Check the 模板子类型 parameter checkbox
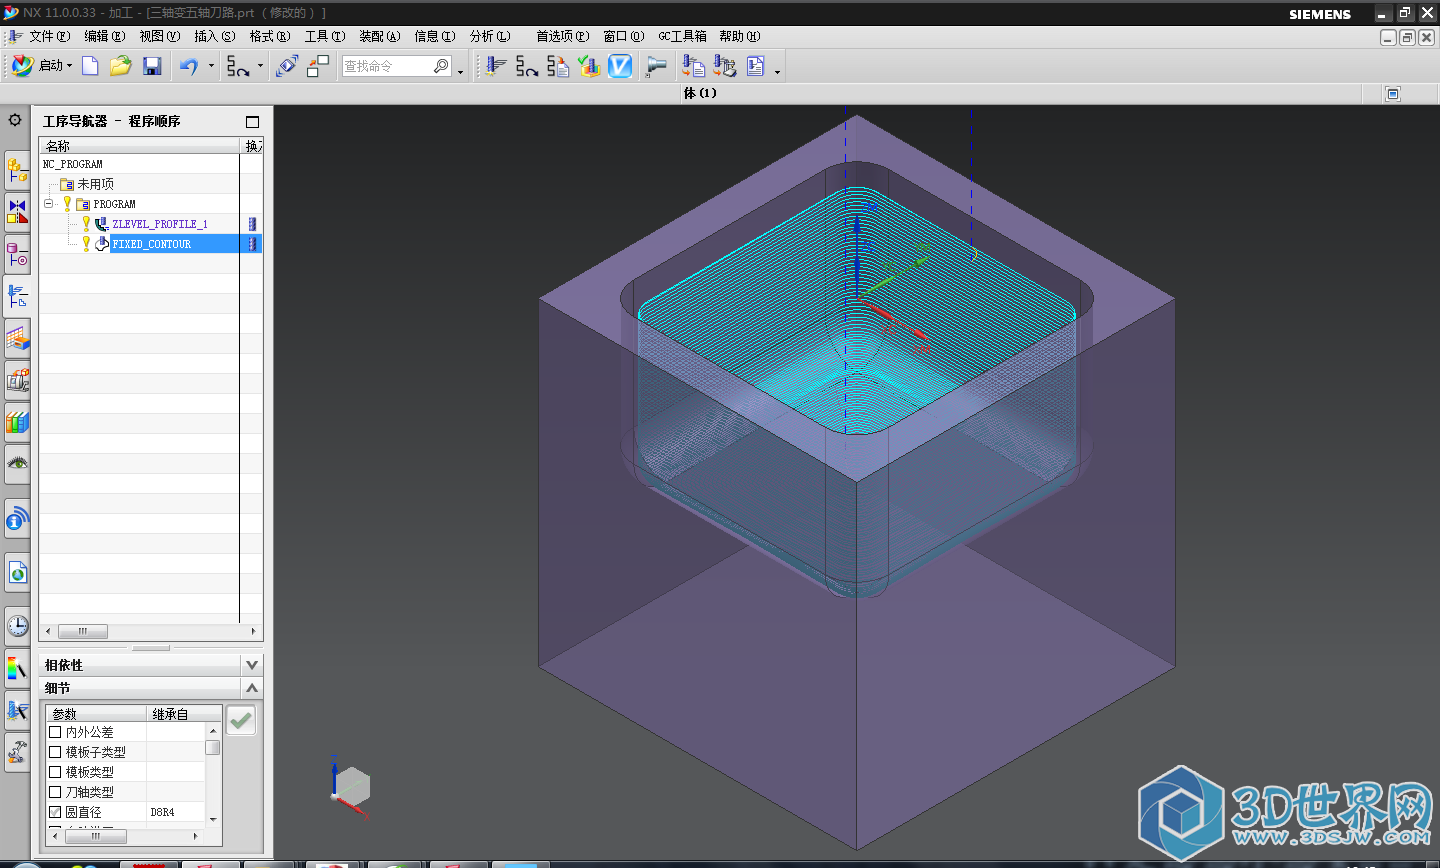The width and height of the screenshot is (1440, 868). [x=56, y=752]
